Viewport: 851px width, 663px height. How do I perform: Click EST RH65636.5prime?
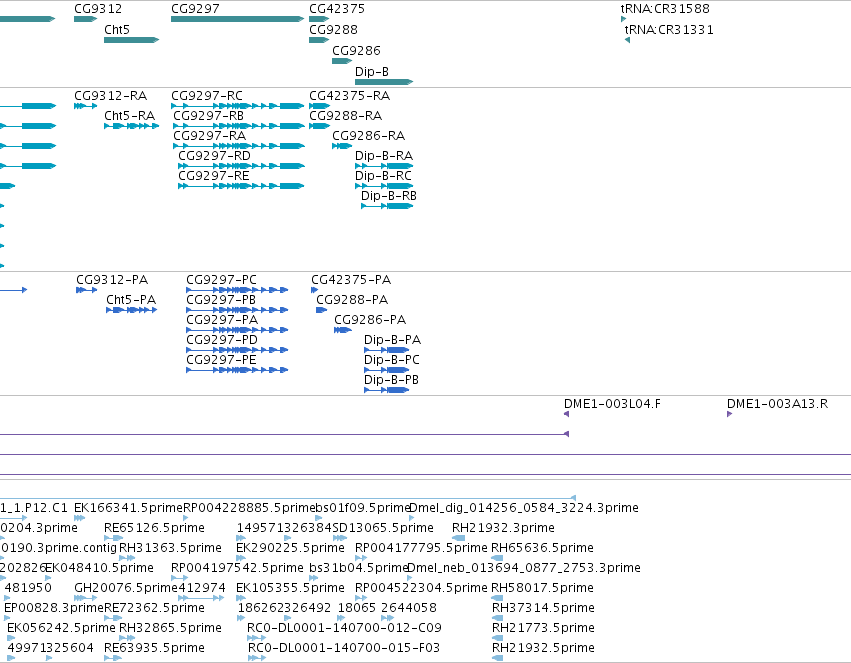coord(542,549)
